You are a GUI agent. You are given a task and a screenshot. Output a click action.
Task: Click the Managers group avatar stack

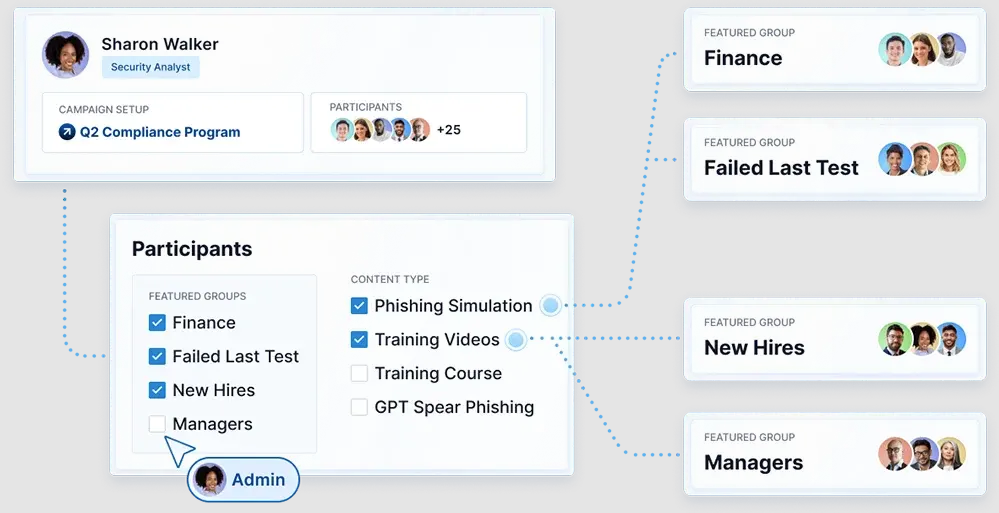tap(922, 454)
